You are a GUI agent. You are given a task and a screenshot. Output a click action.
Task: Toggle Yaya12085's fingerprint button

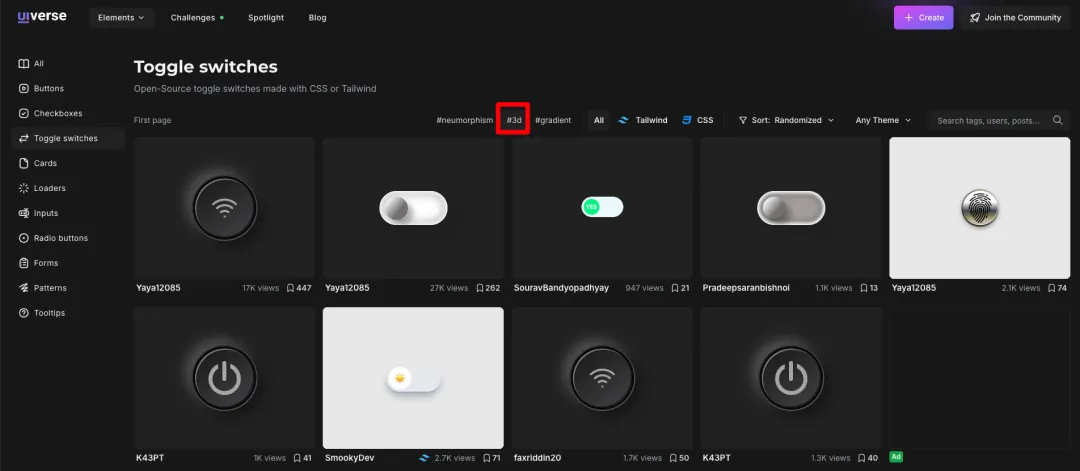[x=979, y=208]
